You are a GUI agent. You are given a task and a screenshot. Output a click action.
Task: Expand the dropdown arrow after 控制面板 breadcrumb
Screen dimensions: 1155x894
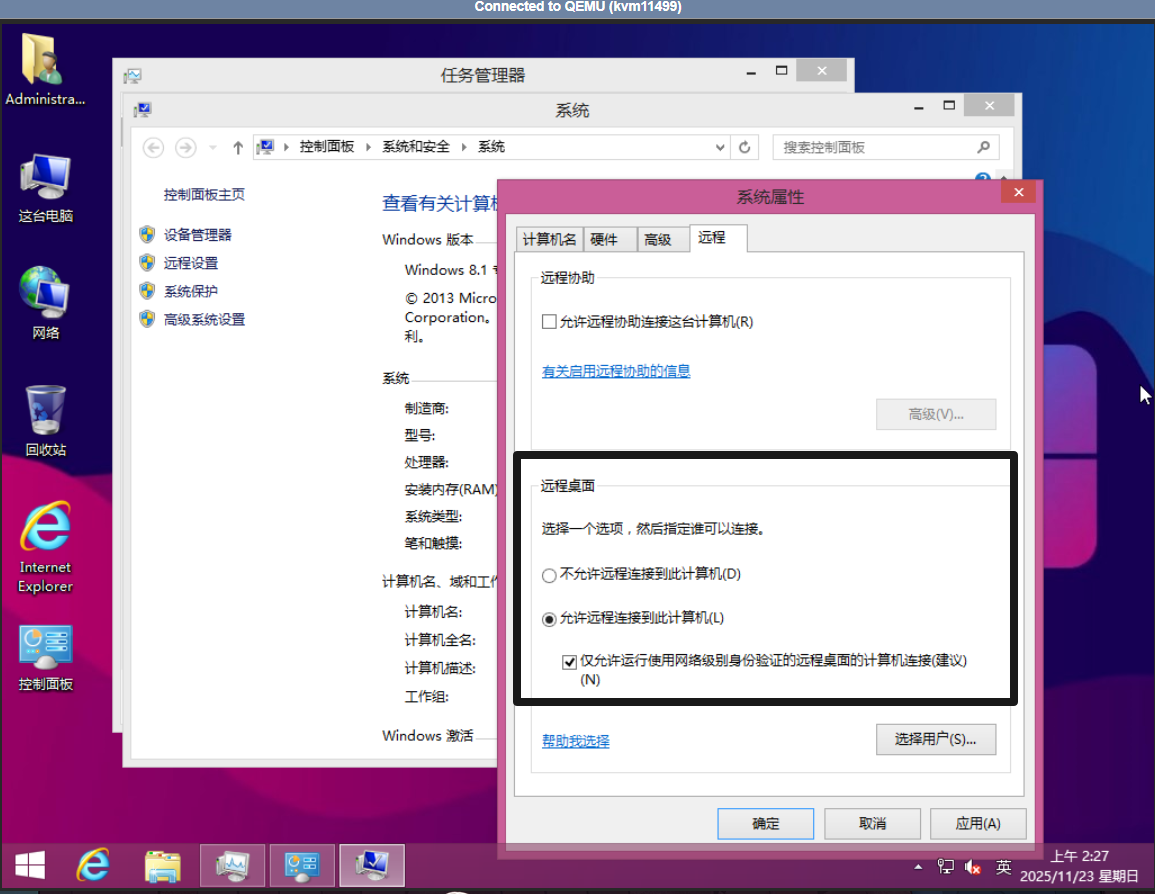[x=368, y=147]
